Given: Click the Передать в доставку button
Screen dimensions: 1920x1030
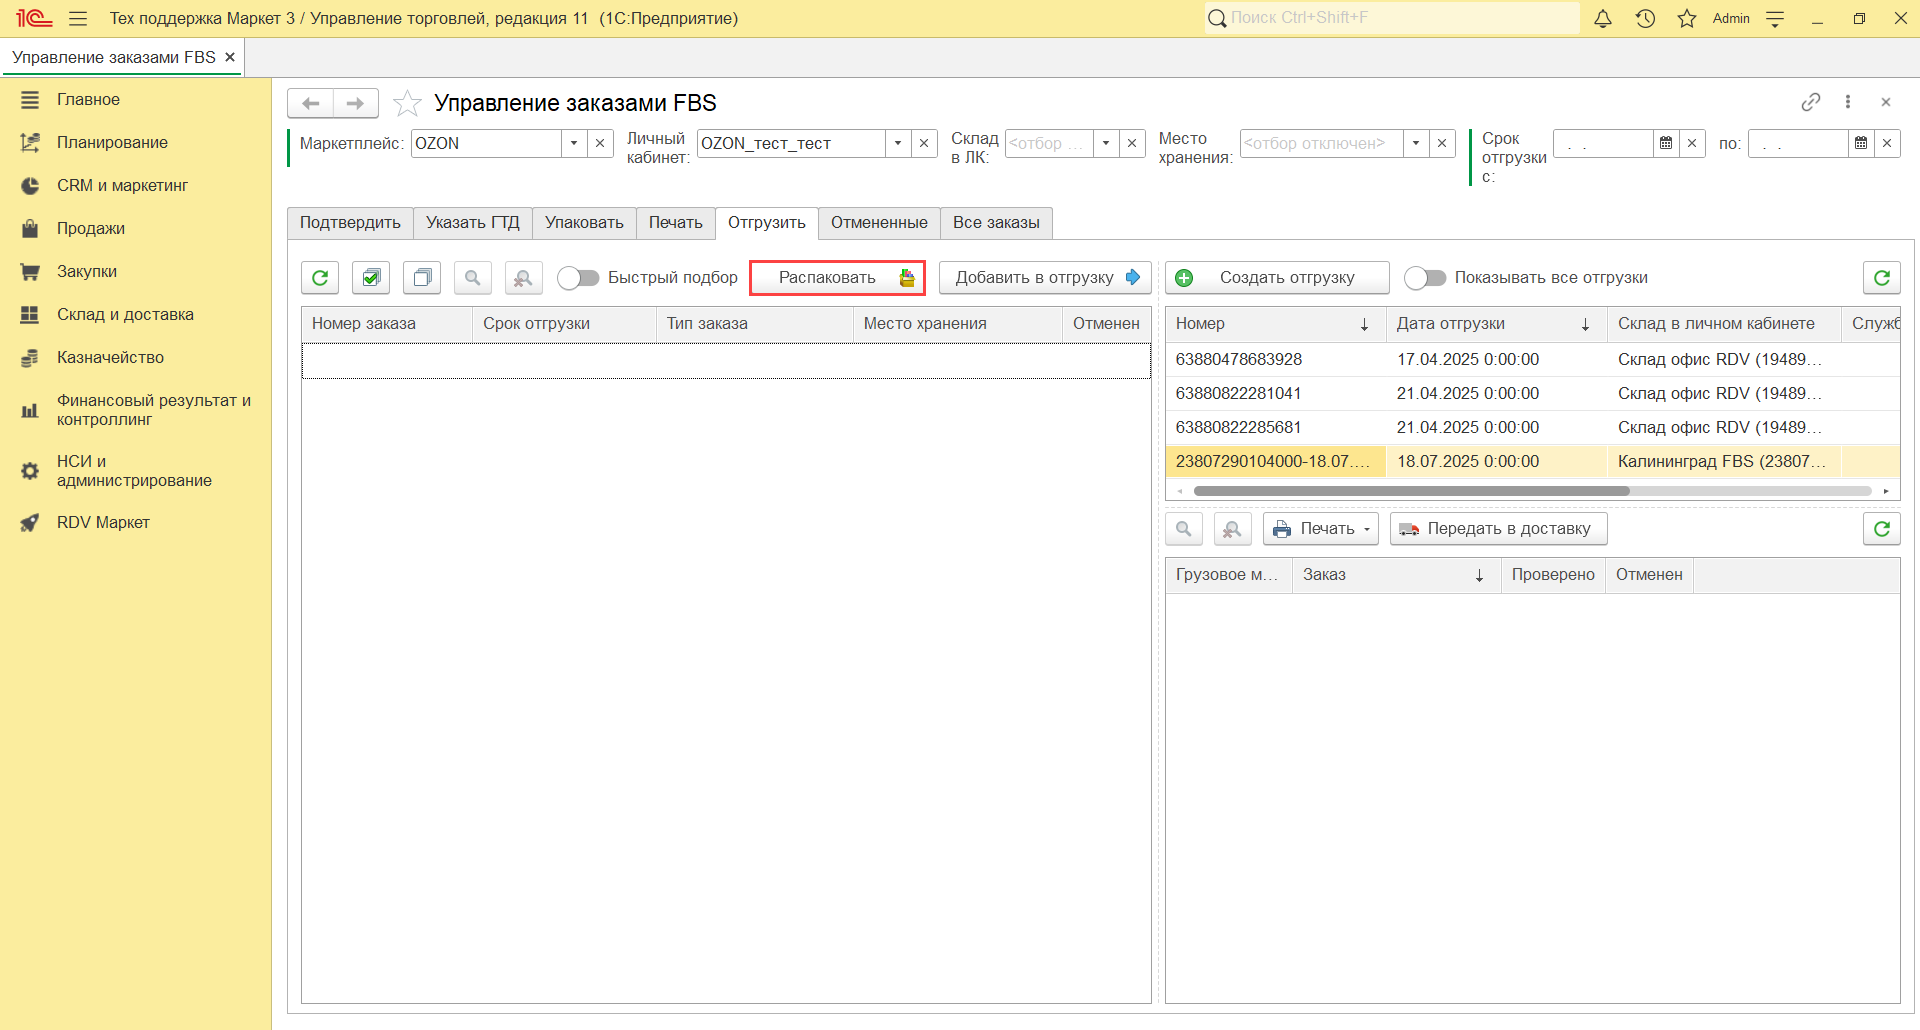Looking at the screenshot, I should coord(1498,529).
